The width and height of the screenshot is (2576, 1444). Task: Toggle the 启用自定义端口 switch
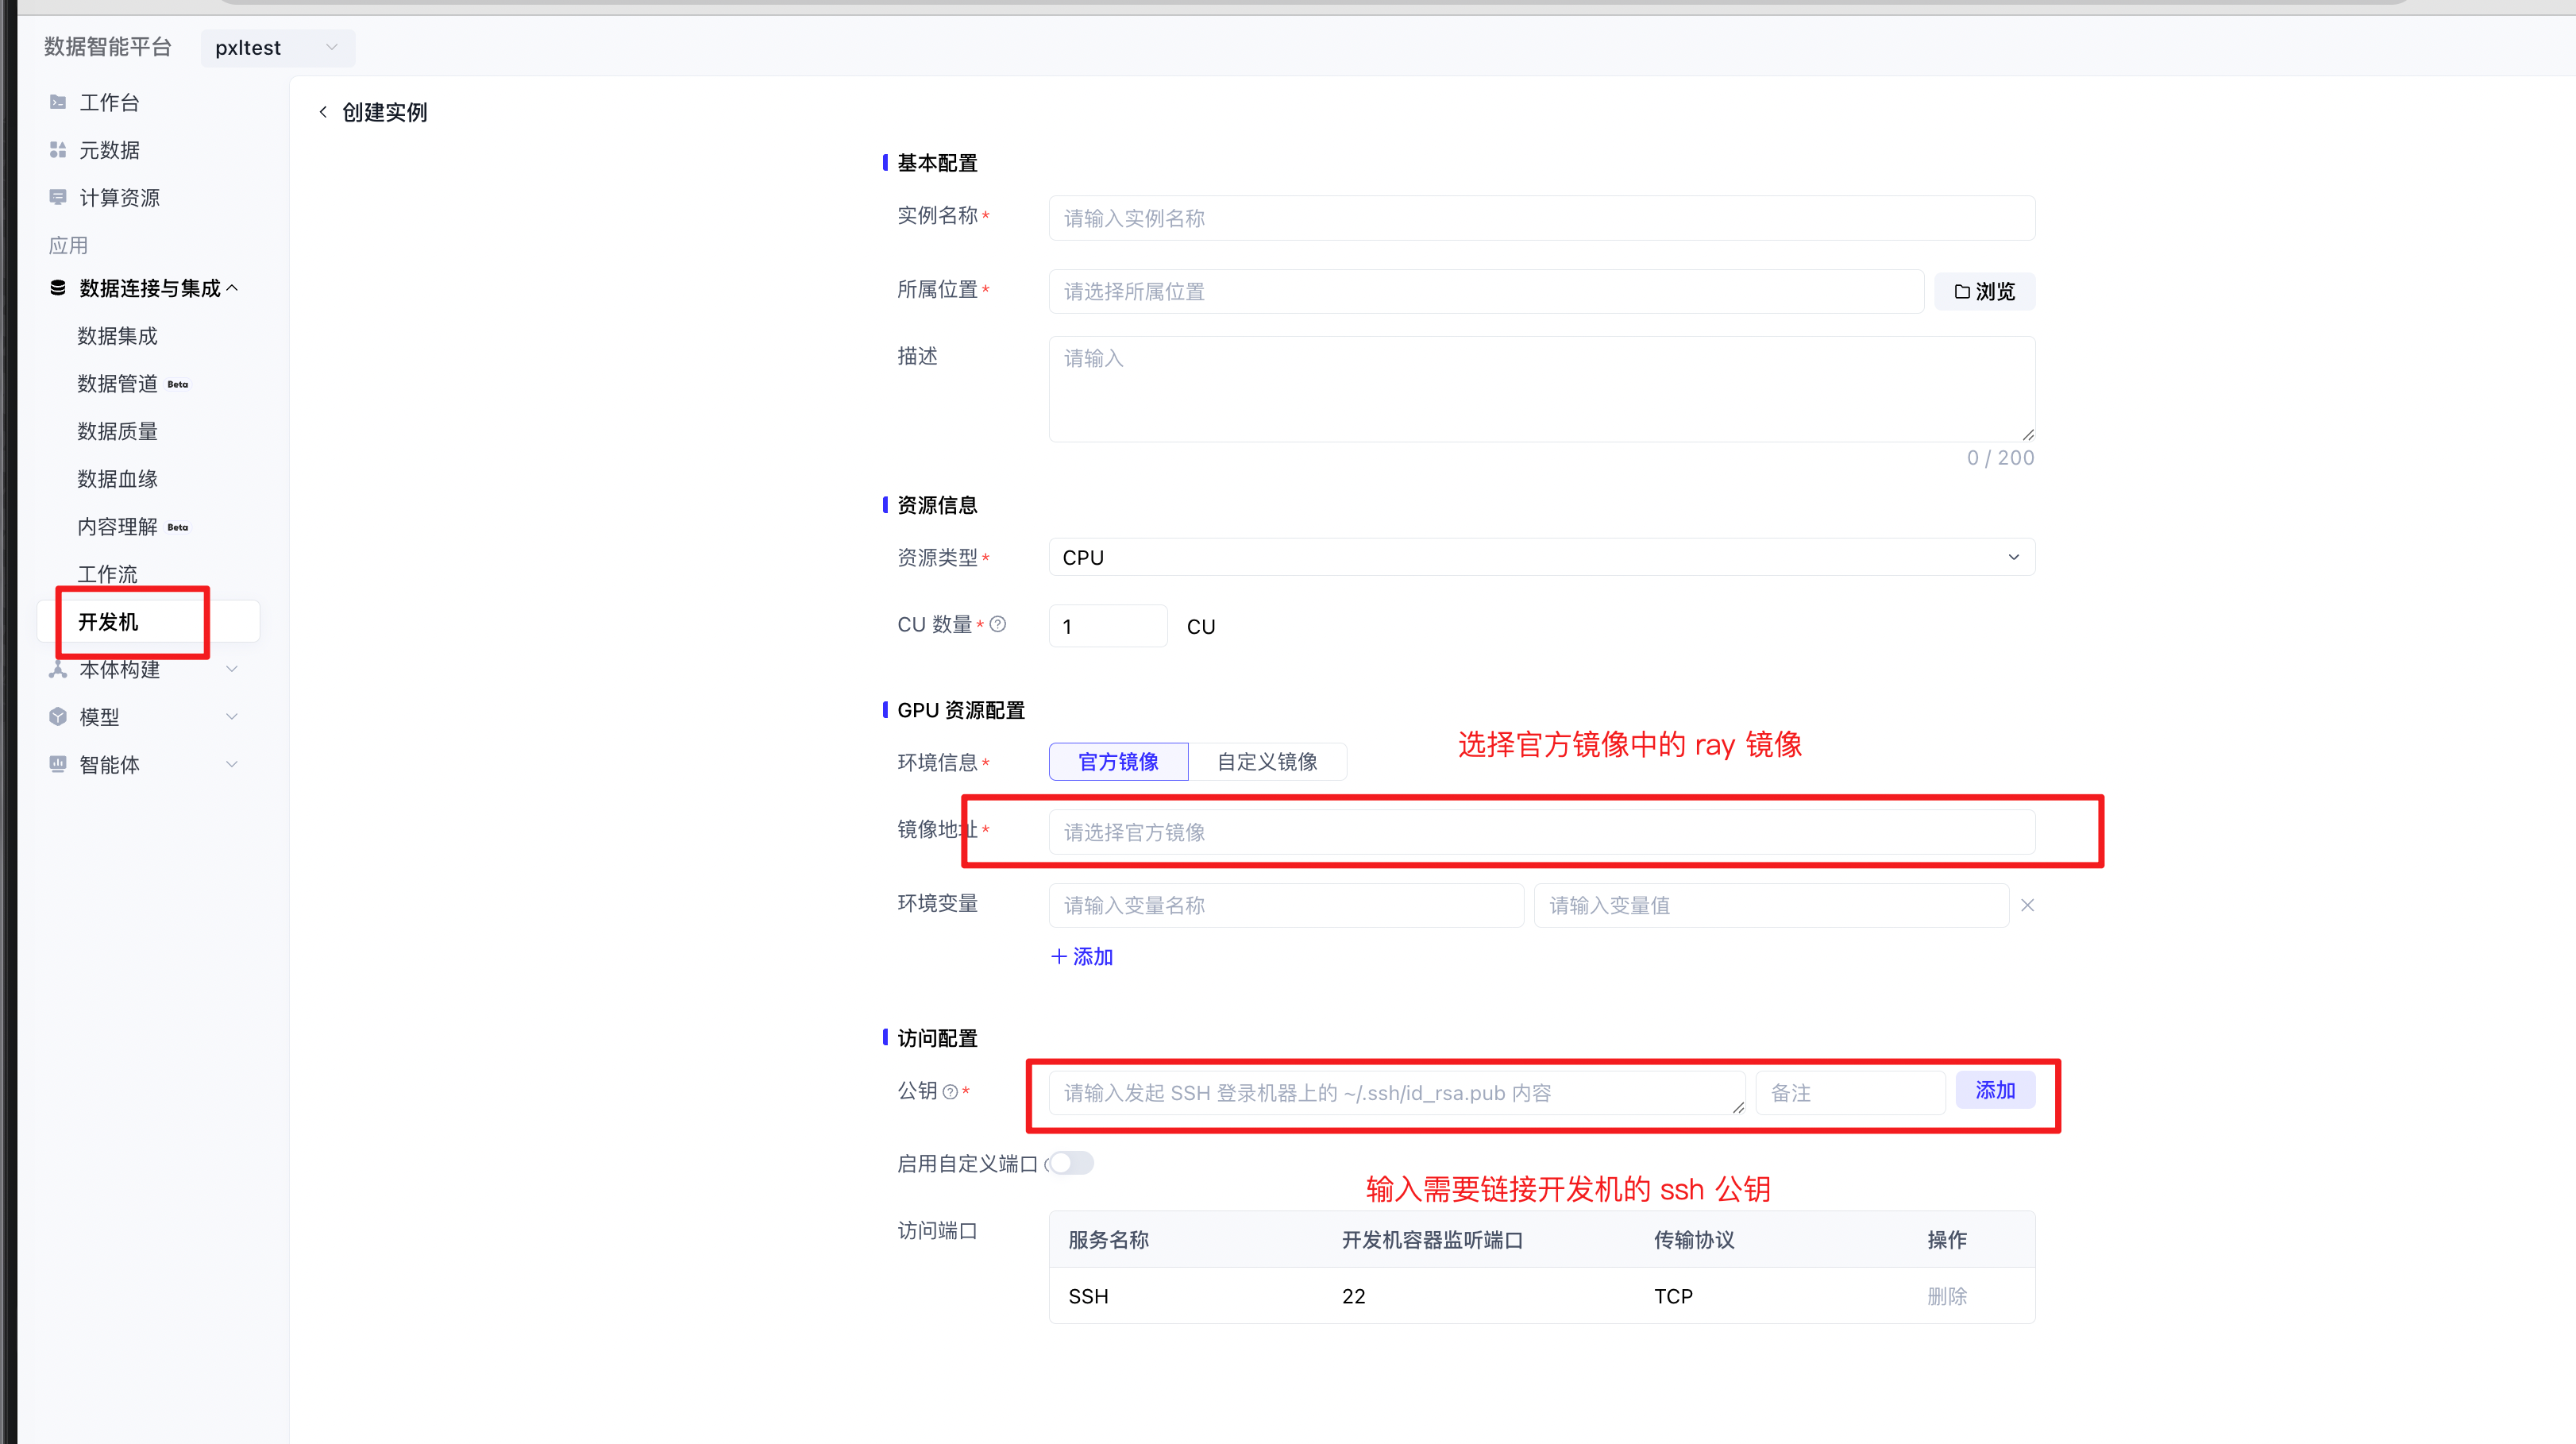(1070, 1163)
